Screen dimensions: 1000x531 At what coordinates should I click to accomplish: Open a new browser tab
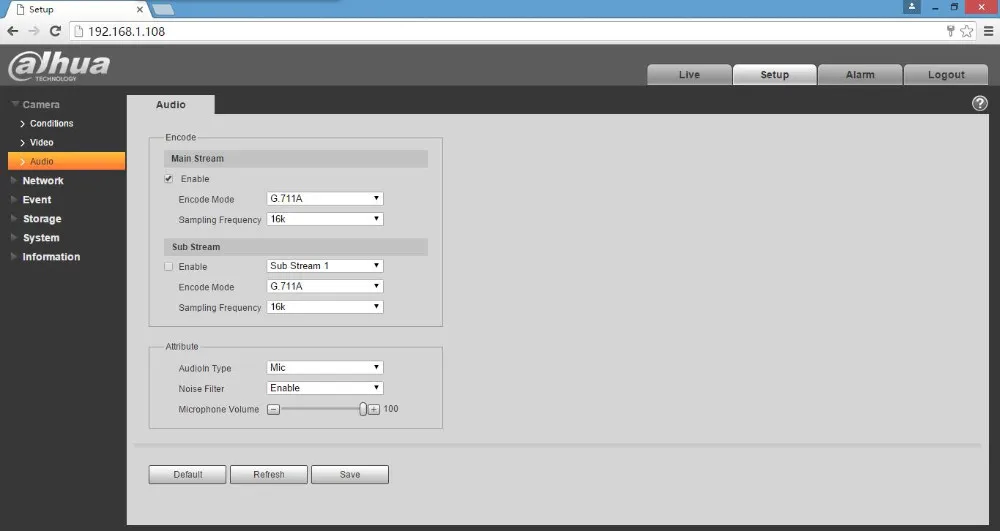click(x=163, y=10)
